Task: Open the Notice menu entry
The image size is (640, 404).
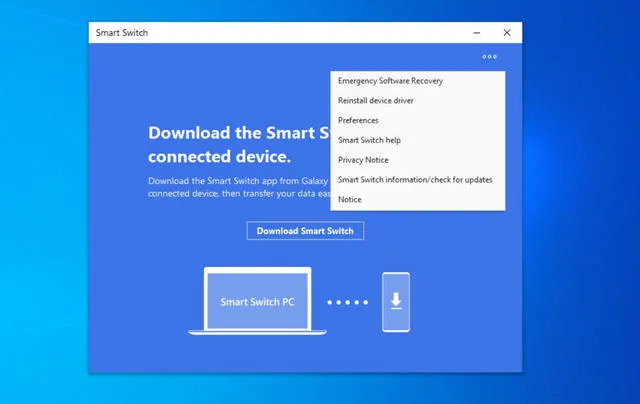Action: (x=418, y=200)
